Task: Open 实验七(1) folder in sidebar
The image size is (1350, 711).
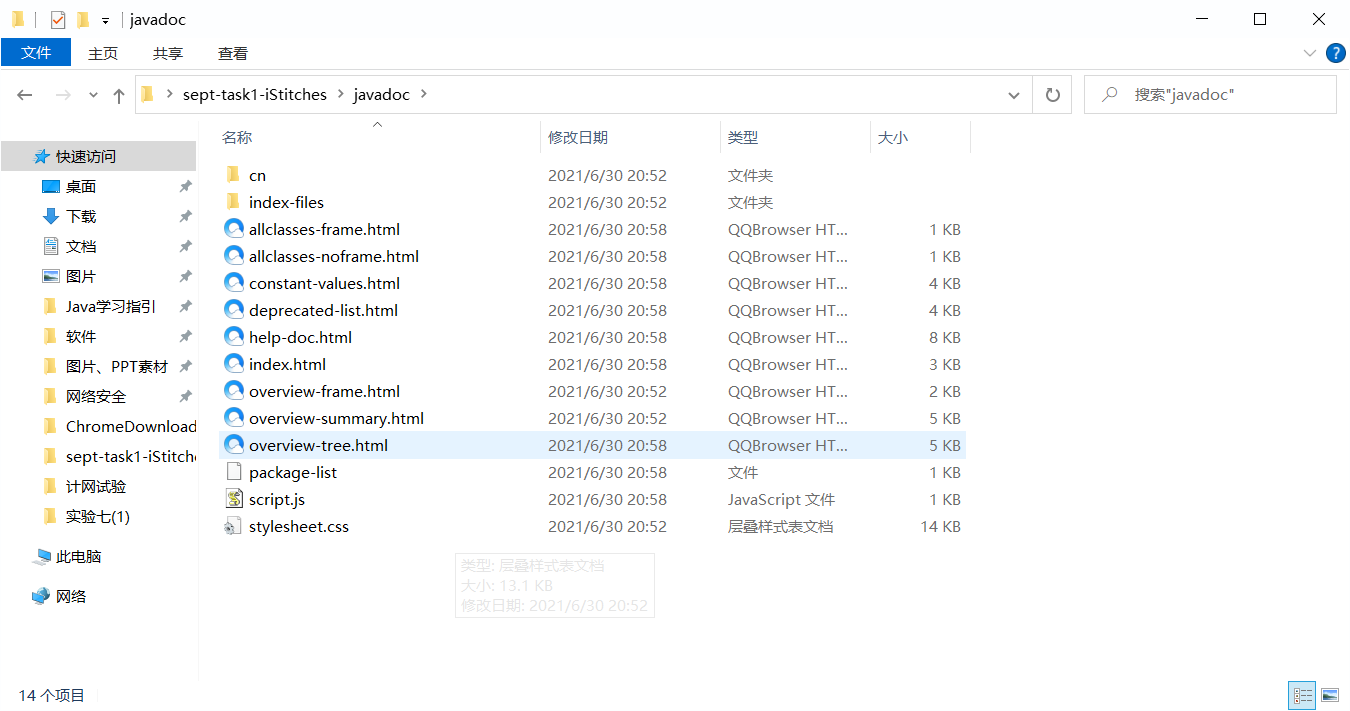Action: [x=97, y=516]
